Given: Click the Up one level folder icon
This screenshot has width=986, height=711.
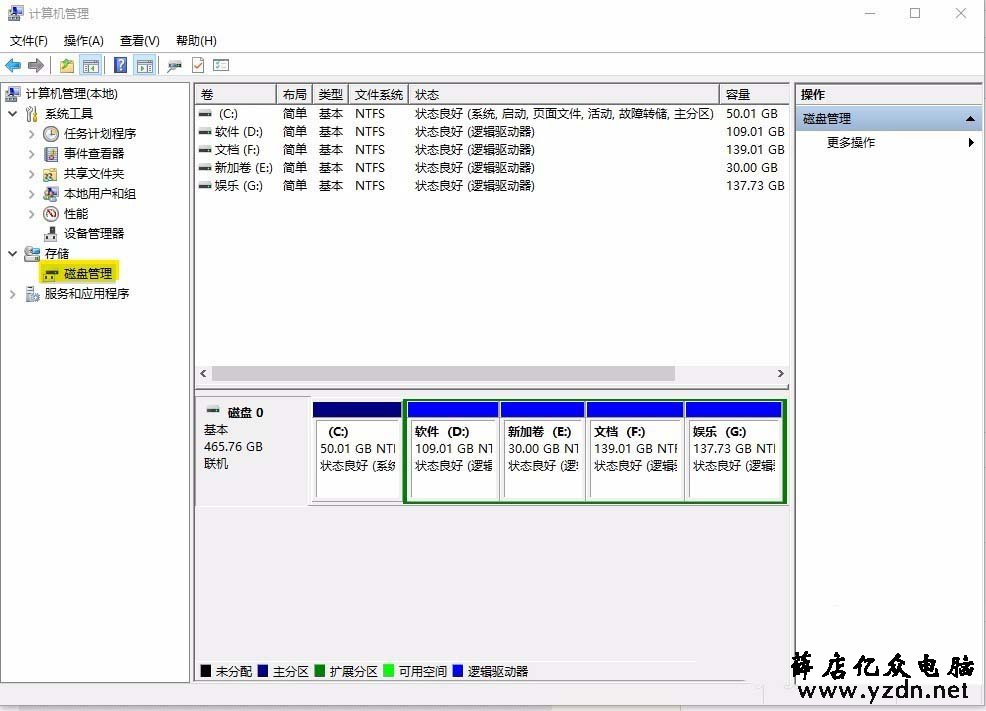Looking at the screenshot, I should click(x=67, y=65).
